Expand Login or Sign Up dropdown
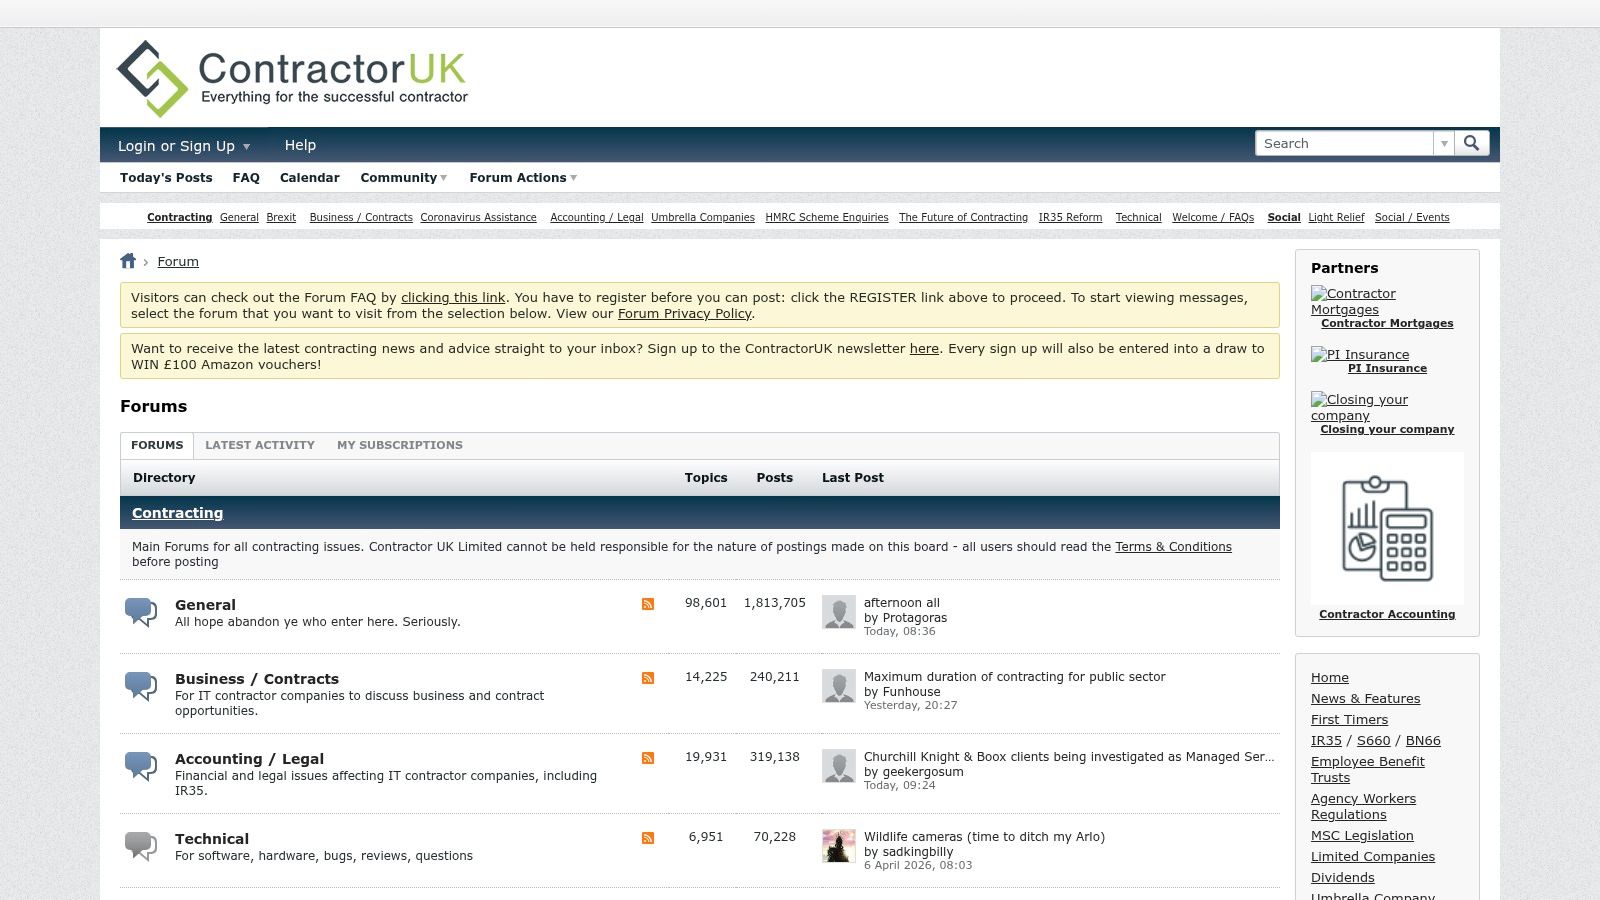The image size is (1600, 900). click(184, 146)
